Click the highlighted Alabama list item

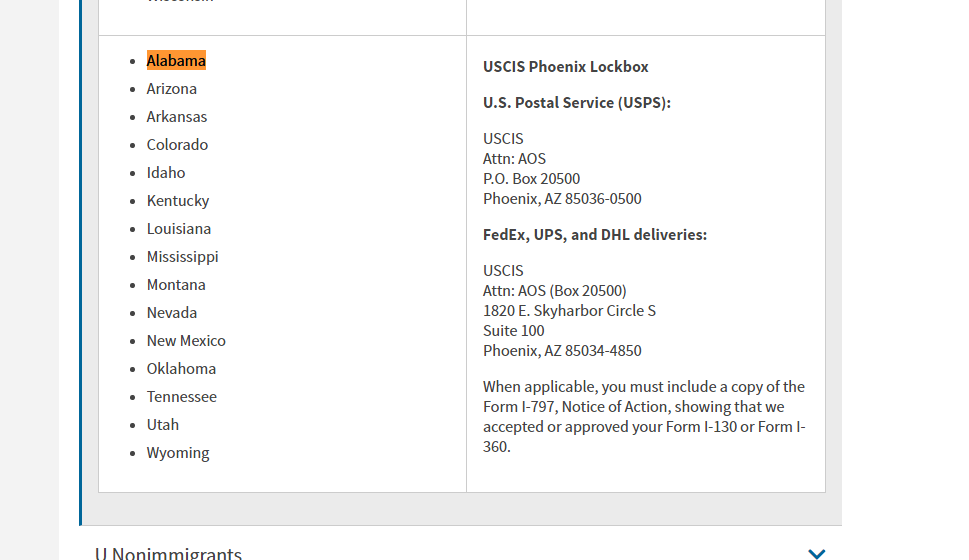tap(176, 61)
